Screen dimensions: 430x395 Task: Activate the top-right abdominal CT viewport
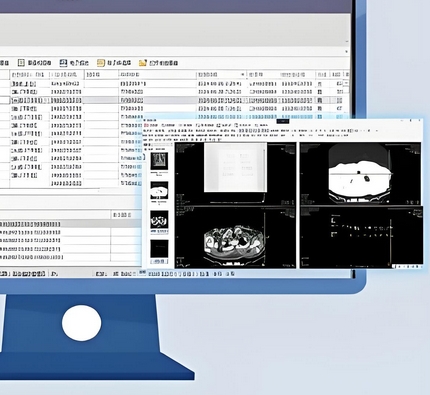(x=360, y=174)
